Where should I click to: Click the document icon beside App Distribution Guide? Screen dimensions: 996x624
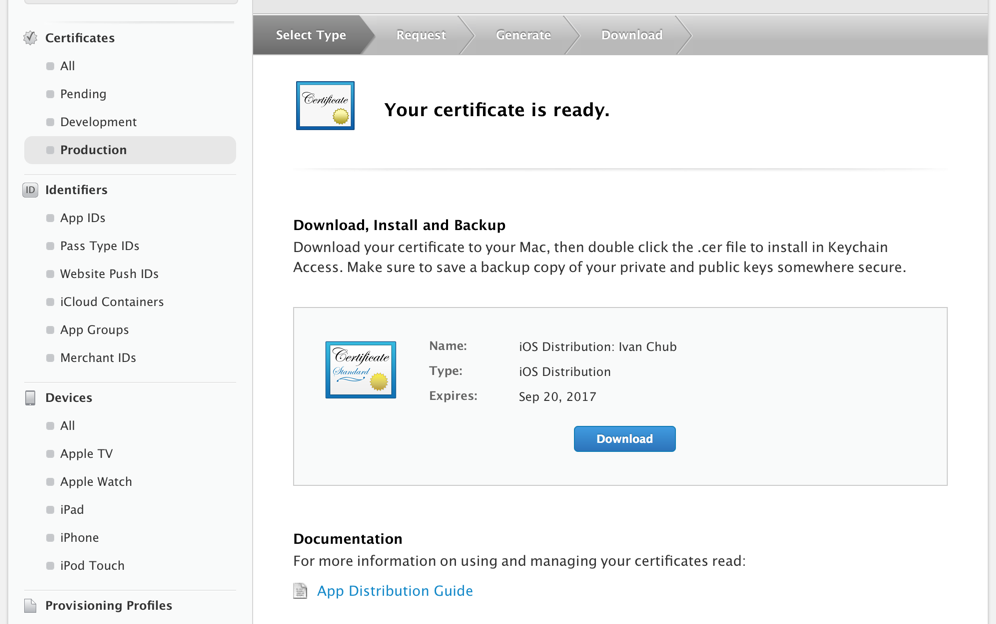[300, 591]
